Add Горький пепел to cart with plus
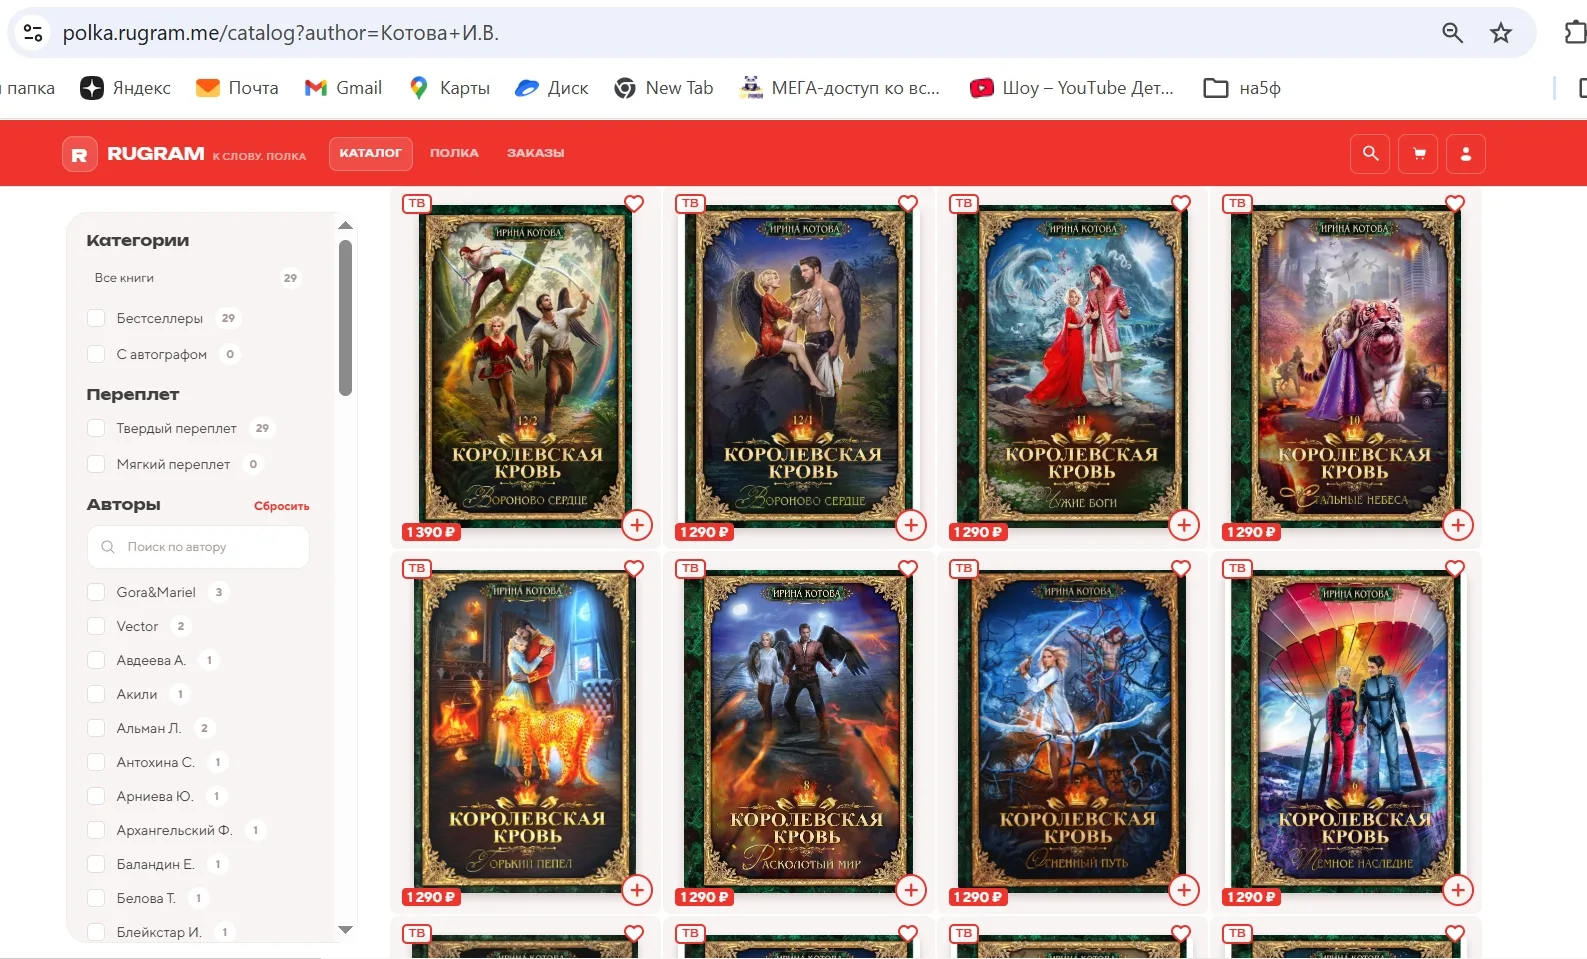Image resolution: width=1587 pixels, height=959 pixels. point(637,890)
